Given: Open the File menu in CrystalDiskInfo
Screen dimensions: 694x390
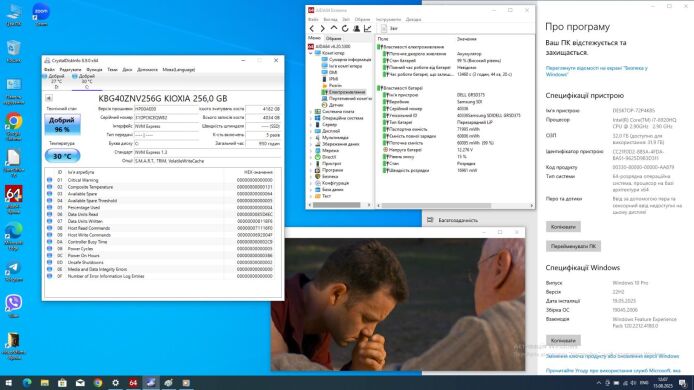Looking at the screenshot, I should click(x=49, y=70).
